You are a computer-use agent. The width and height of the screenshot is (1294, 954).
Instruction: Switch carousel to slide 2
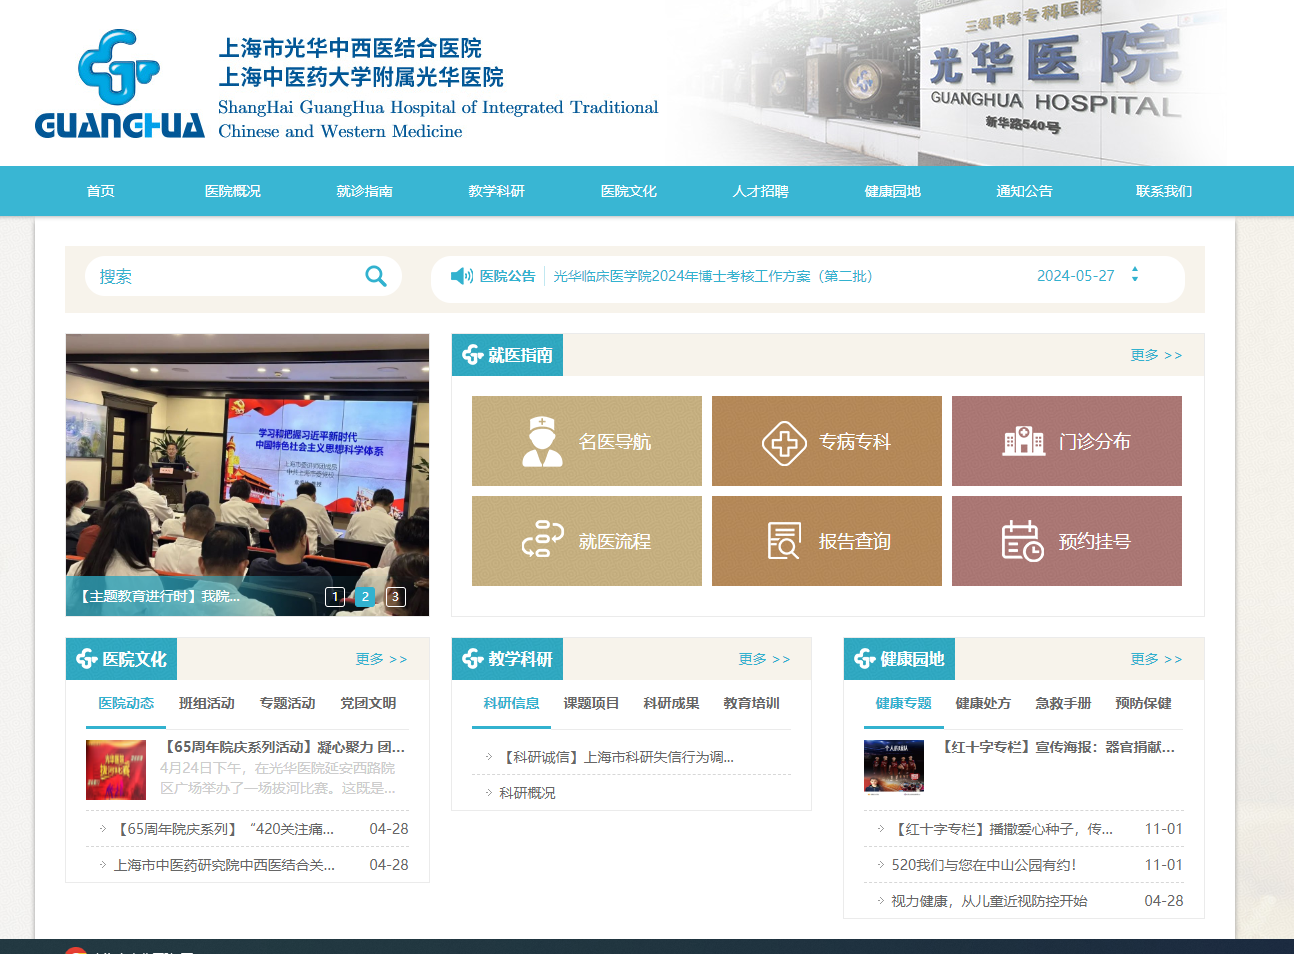[365, 597]
